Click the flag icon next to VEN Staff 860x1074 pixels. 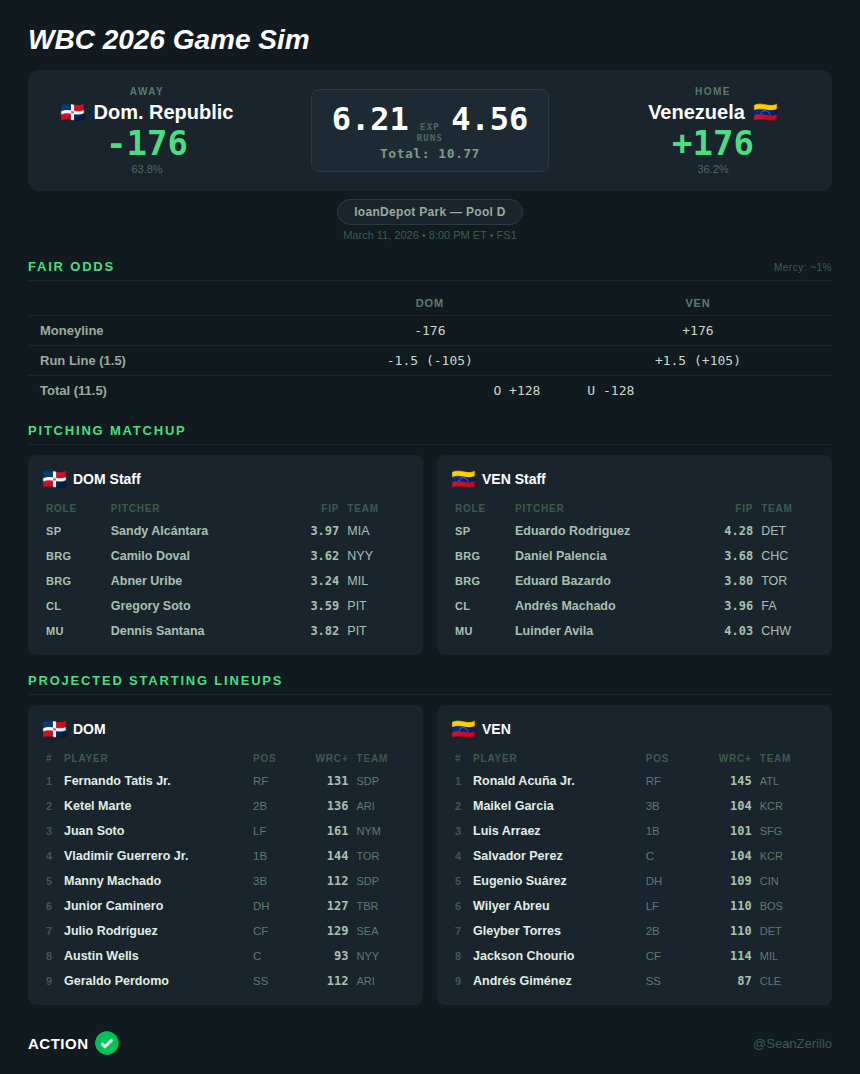click(463, 479)
